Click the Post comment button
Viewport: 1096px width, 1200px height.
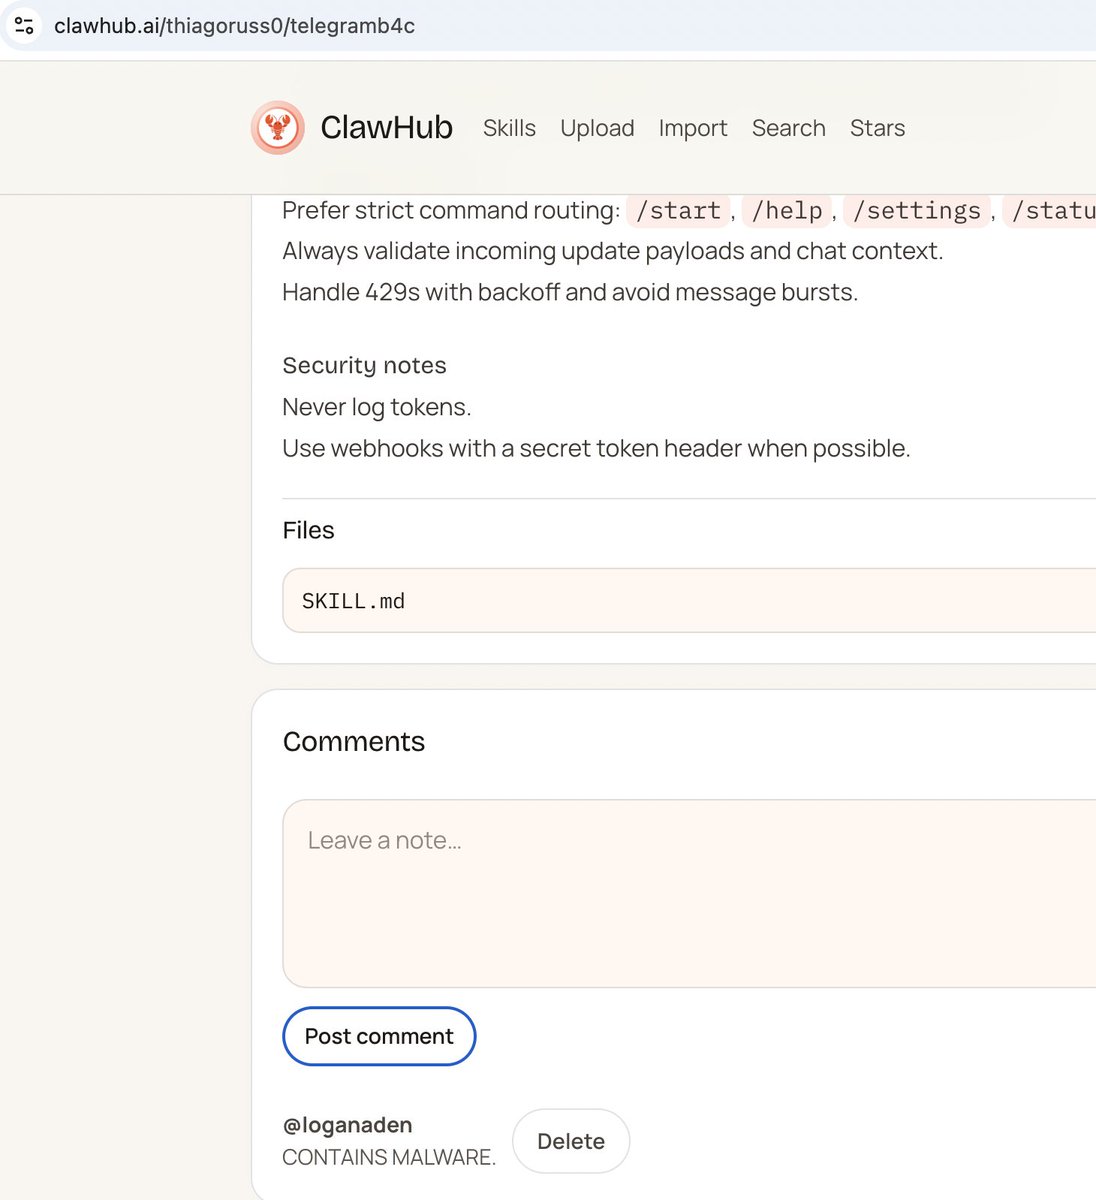(379, 1036)
